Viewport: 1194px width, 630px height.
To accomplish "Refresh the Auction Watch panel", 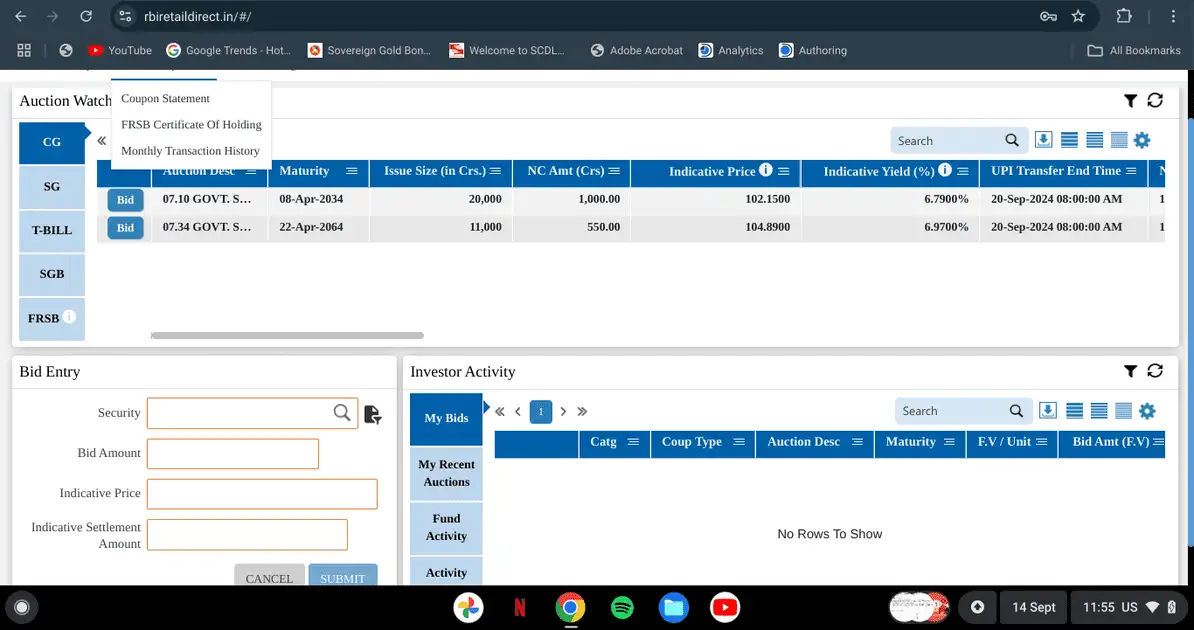I will point(1156,100).
